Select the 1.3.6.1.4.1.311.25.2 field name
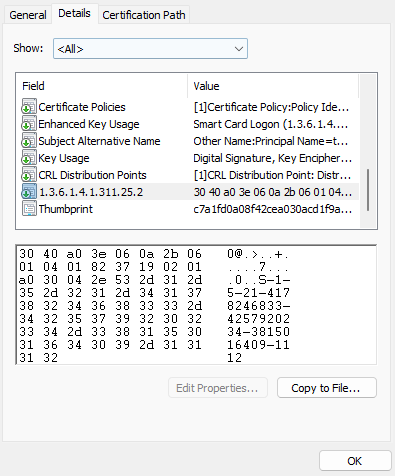 [91, 192]
